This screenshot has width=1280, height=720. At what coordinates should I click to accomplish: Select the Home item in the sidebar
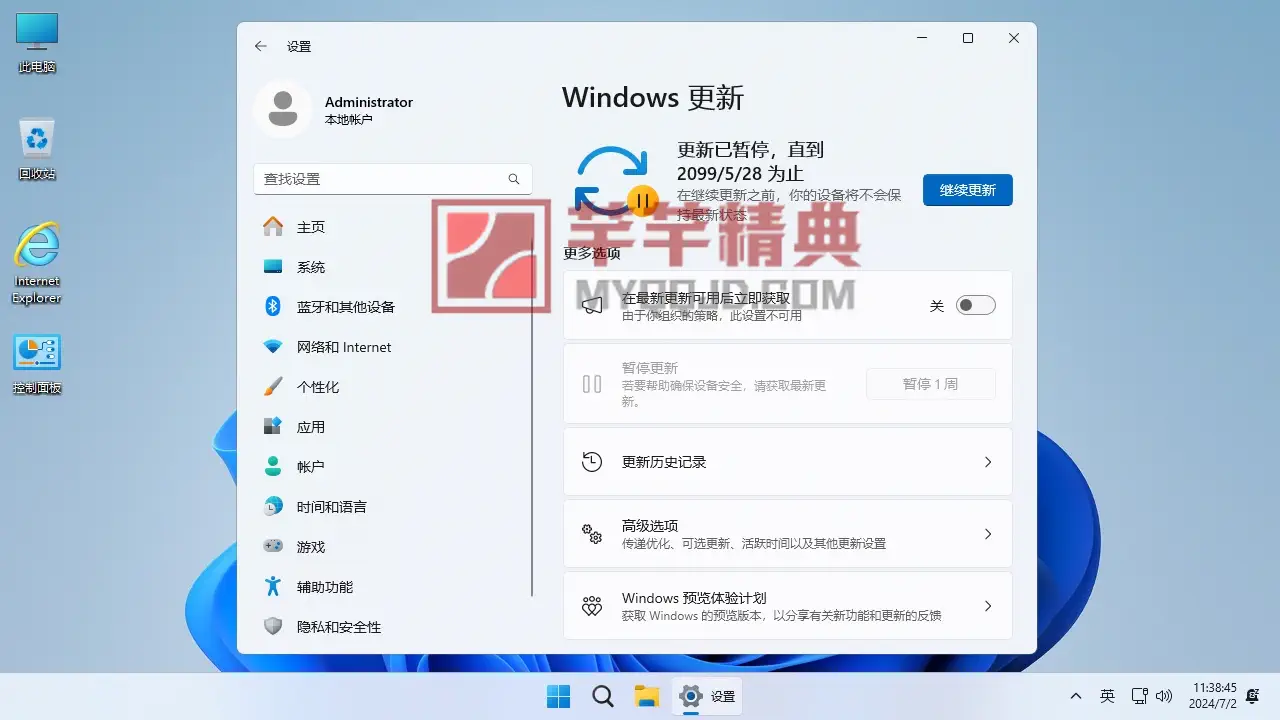[x=310, y=227]
